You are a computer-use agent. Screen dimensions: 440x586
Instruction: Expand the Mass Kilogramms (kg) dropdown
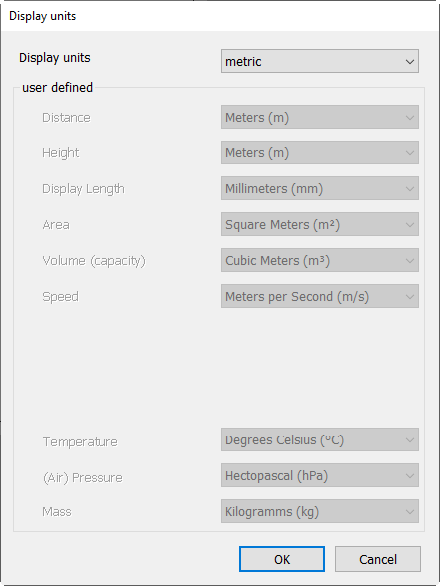(x=320, y=511)
